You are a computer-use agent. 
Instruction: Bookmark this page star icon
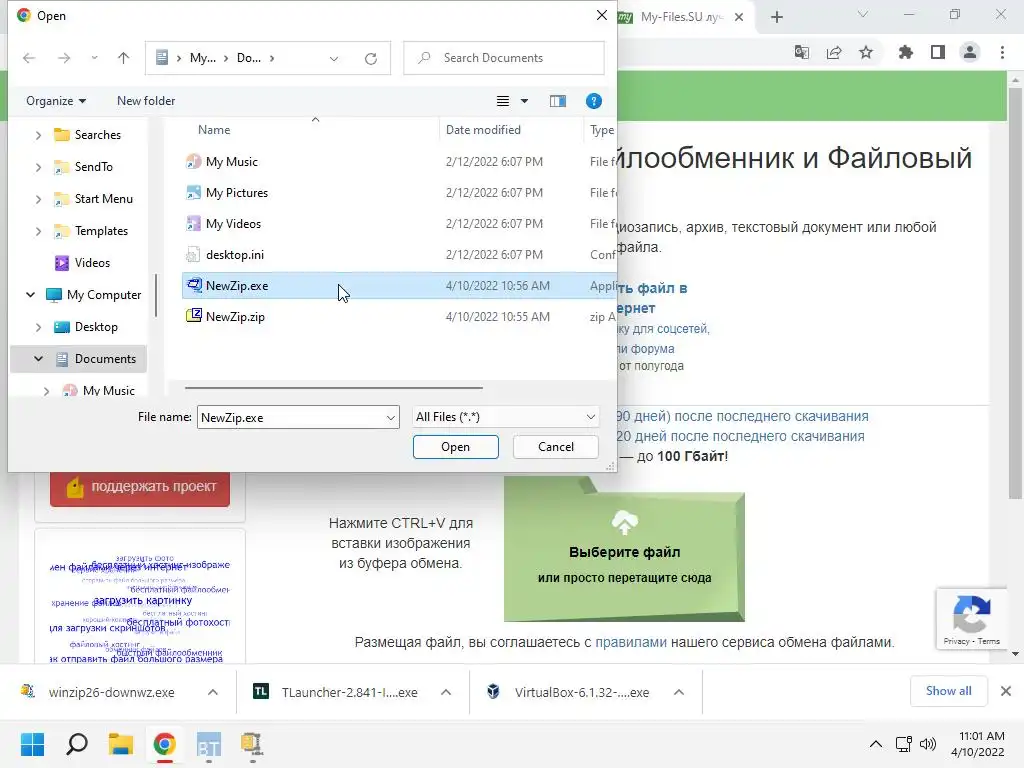tap(866, 52)
